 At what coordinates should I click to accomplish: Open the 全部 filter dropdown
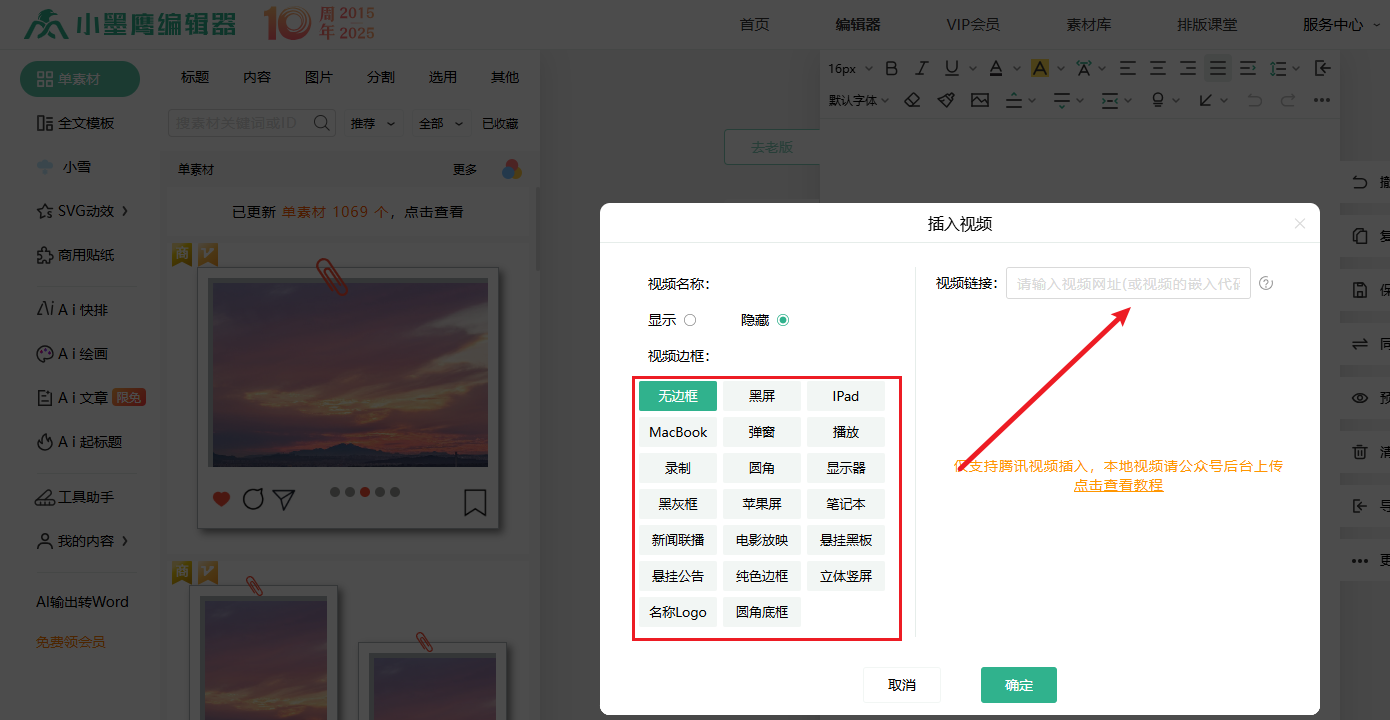[441, 124]
